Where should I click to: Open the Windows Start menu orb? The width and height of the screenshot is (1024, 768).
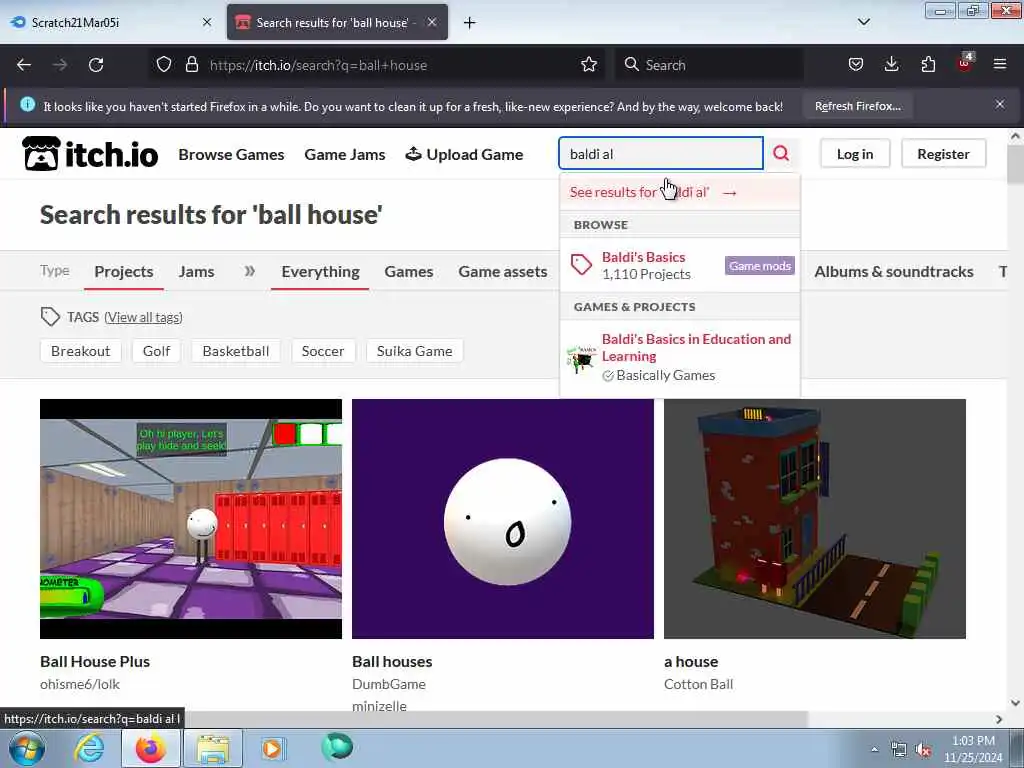[26, 748]
